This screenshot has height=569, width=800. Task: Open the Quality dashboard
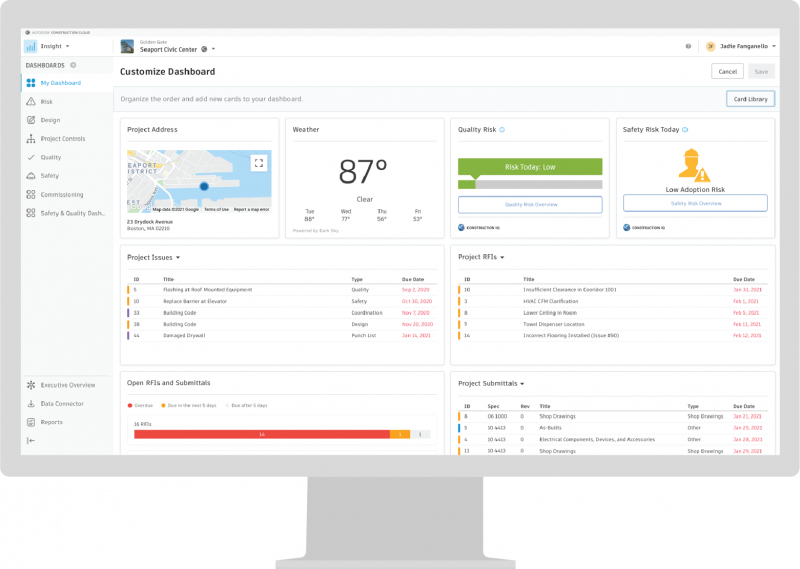click(67, 157)
